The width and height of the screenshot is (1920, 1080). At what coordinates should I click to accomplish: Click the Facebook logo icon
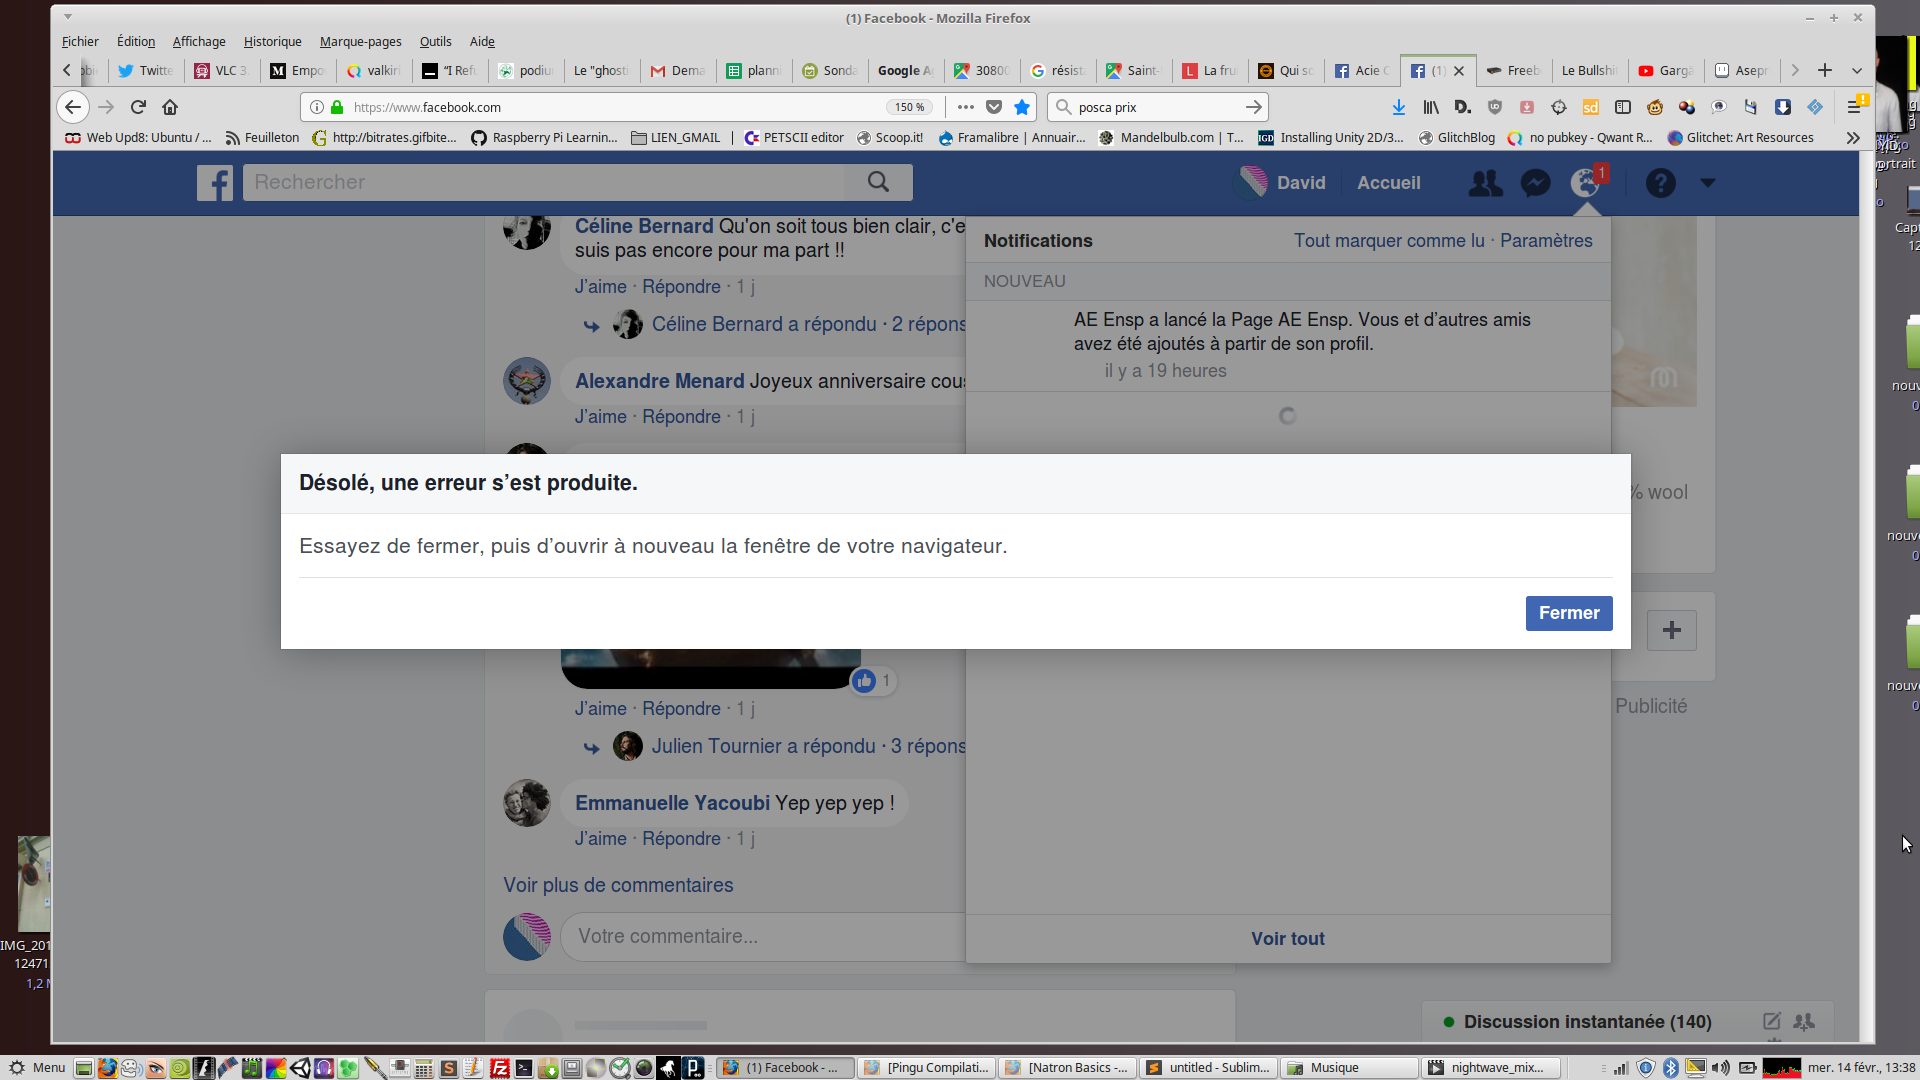tap(214, 183)
